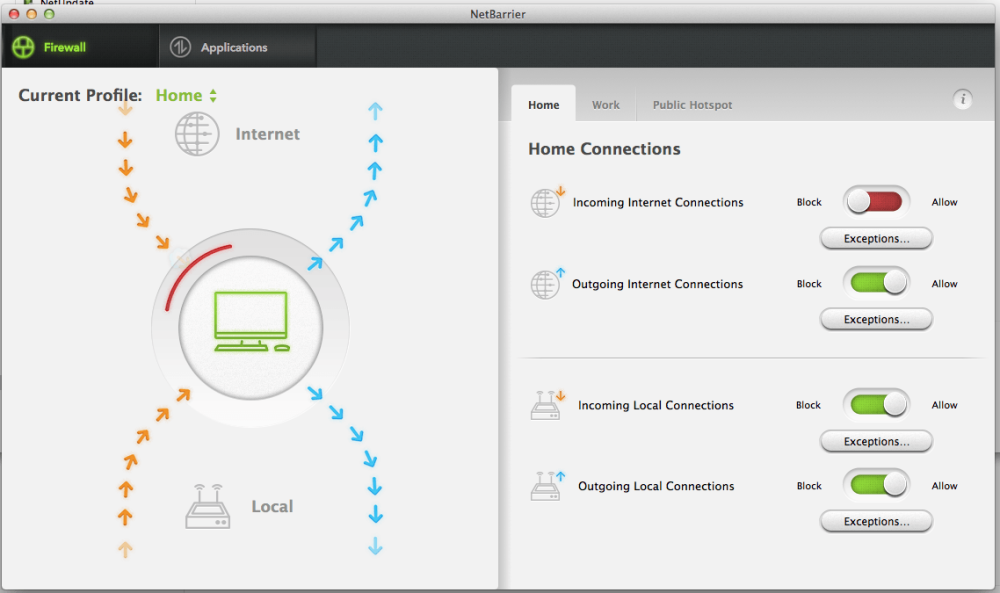Viewport: 1000px width, 593px height.
Task: Click the Internet label in diagram
Action: pos(267,134)
